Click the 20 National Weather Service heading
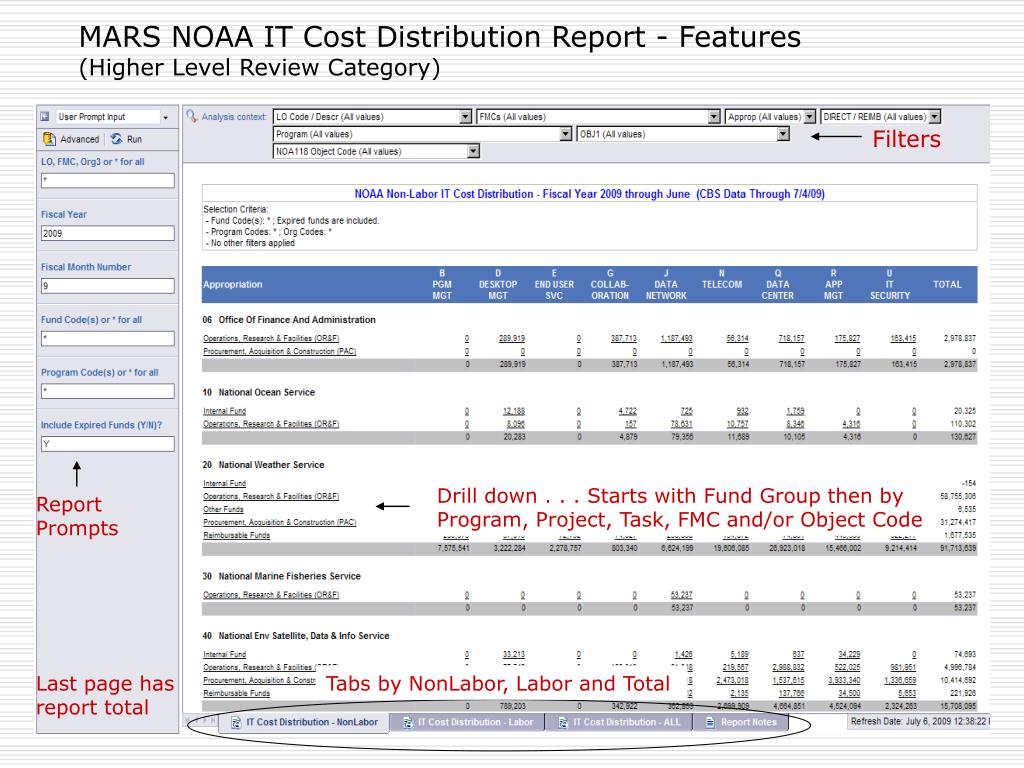Screen dimensions: 1024x768 [263, 465]
